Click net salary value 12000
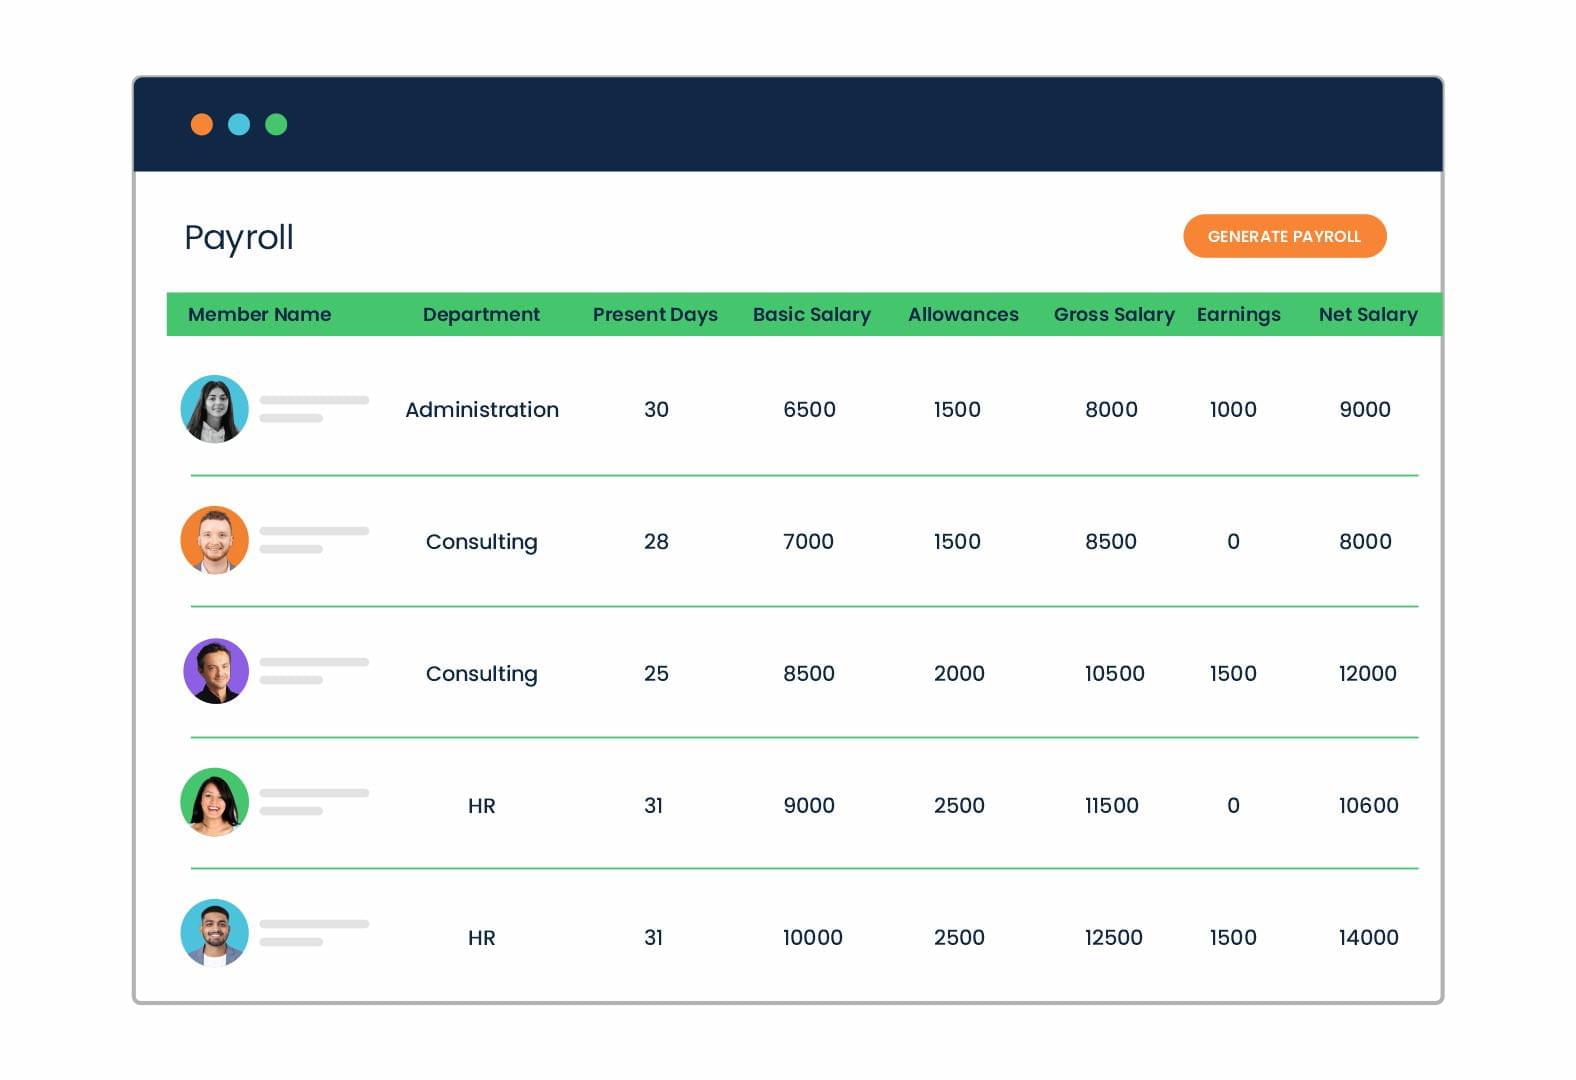Viewport: 1576px width, 1080px height. [x=1367, y=673]
